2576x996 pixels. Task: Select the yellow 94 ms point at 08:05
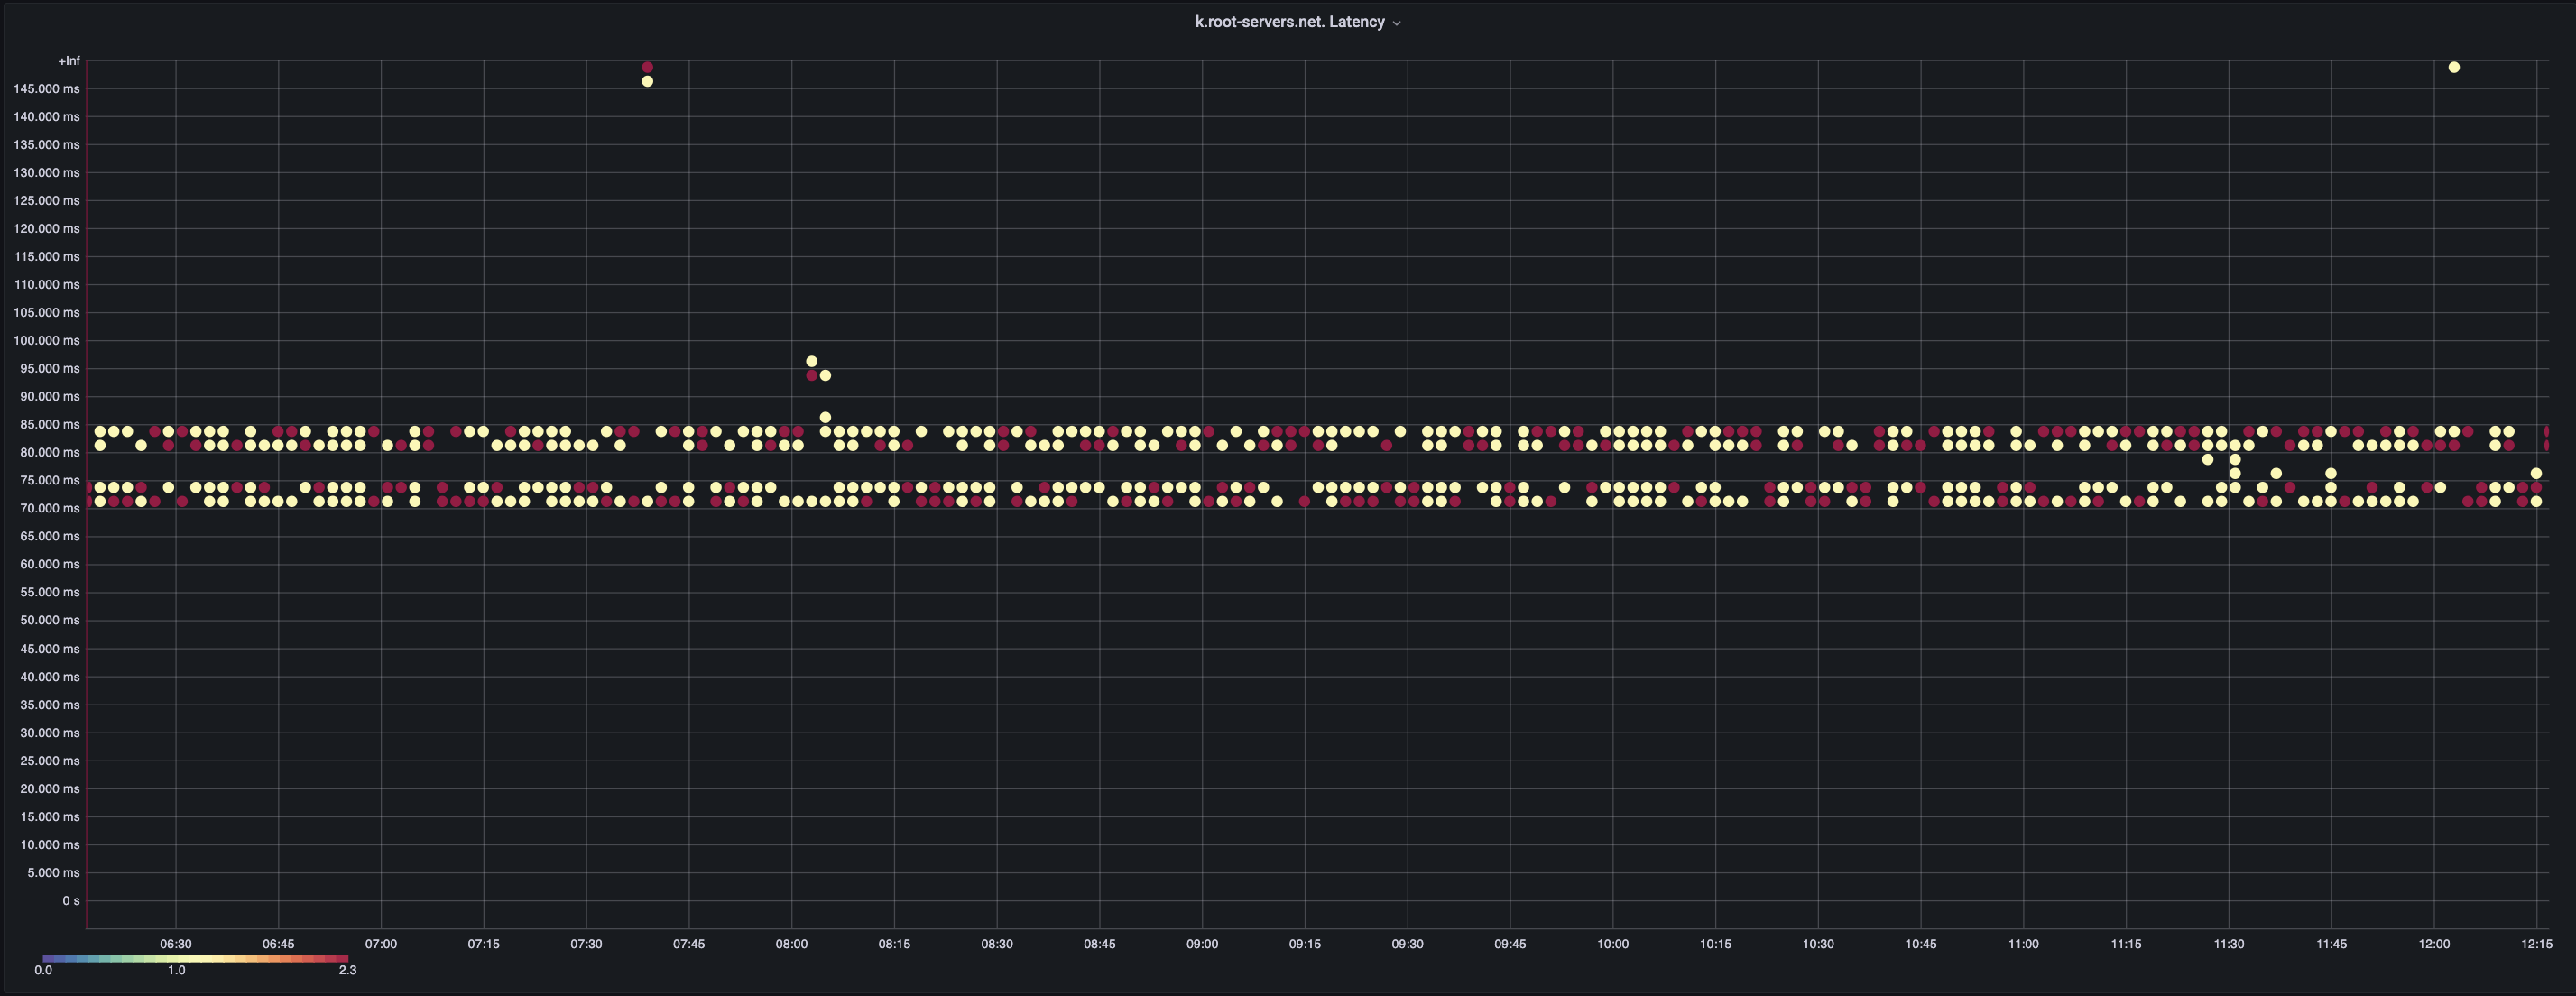[825, 375]
